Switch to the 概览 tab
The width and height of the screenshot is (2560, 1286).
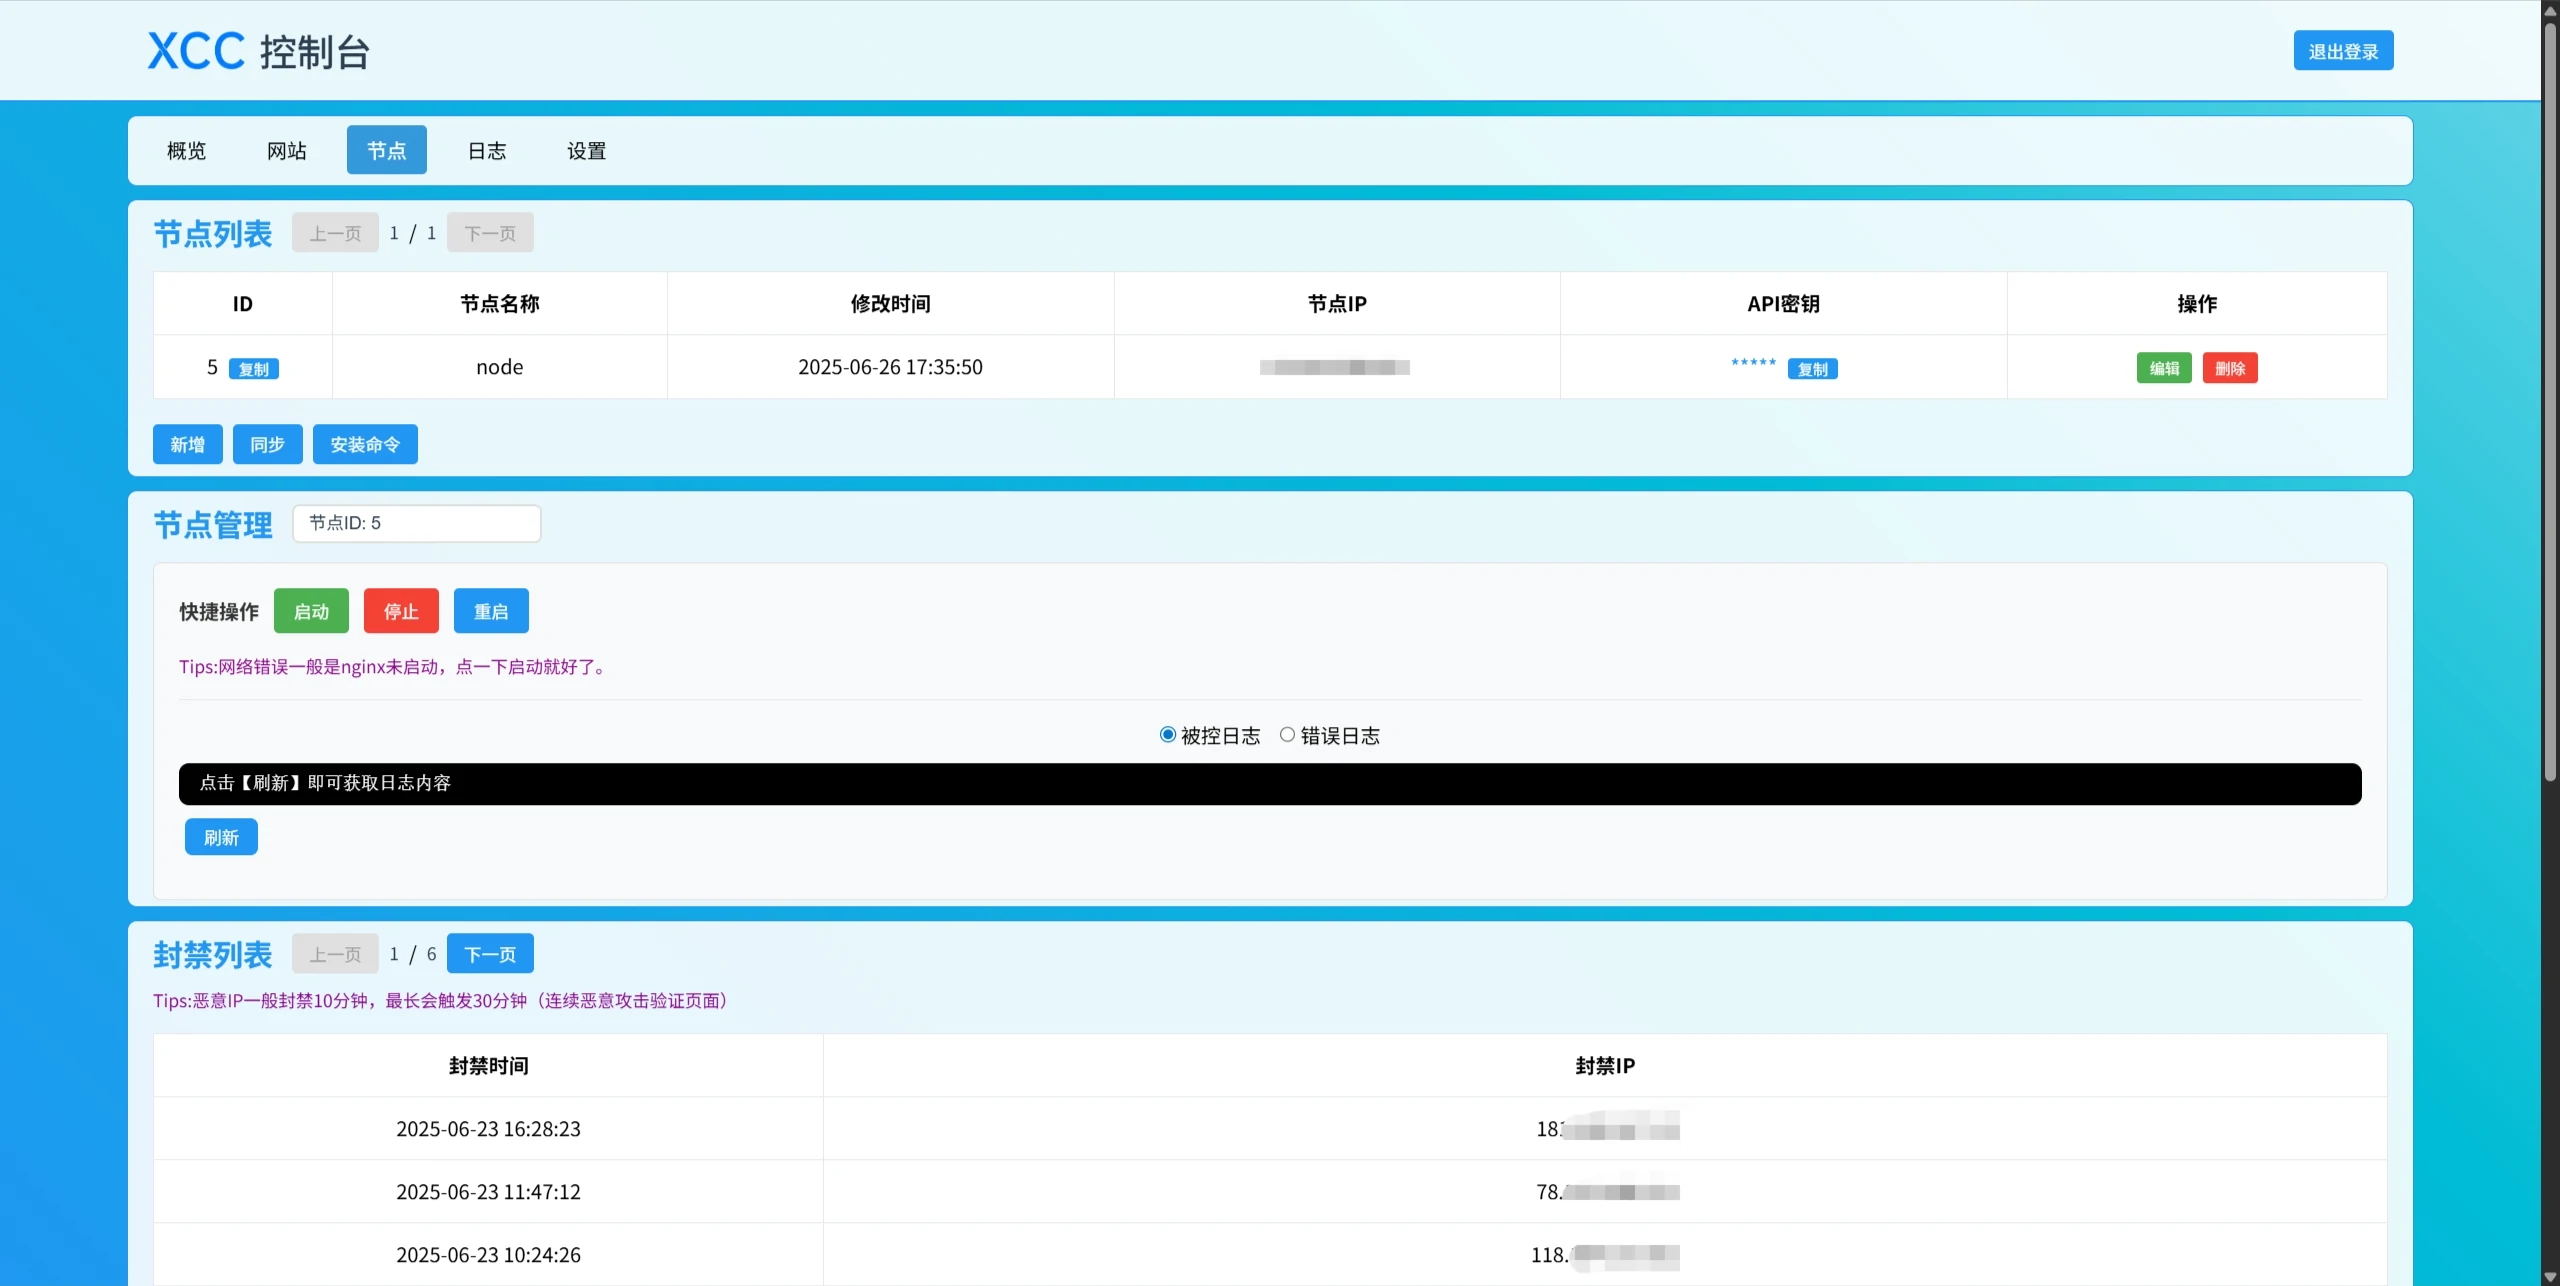187,151
